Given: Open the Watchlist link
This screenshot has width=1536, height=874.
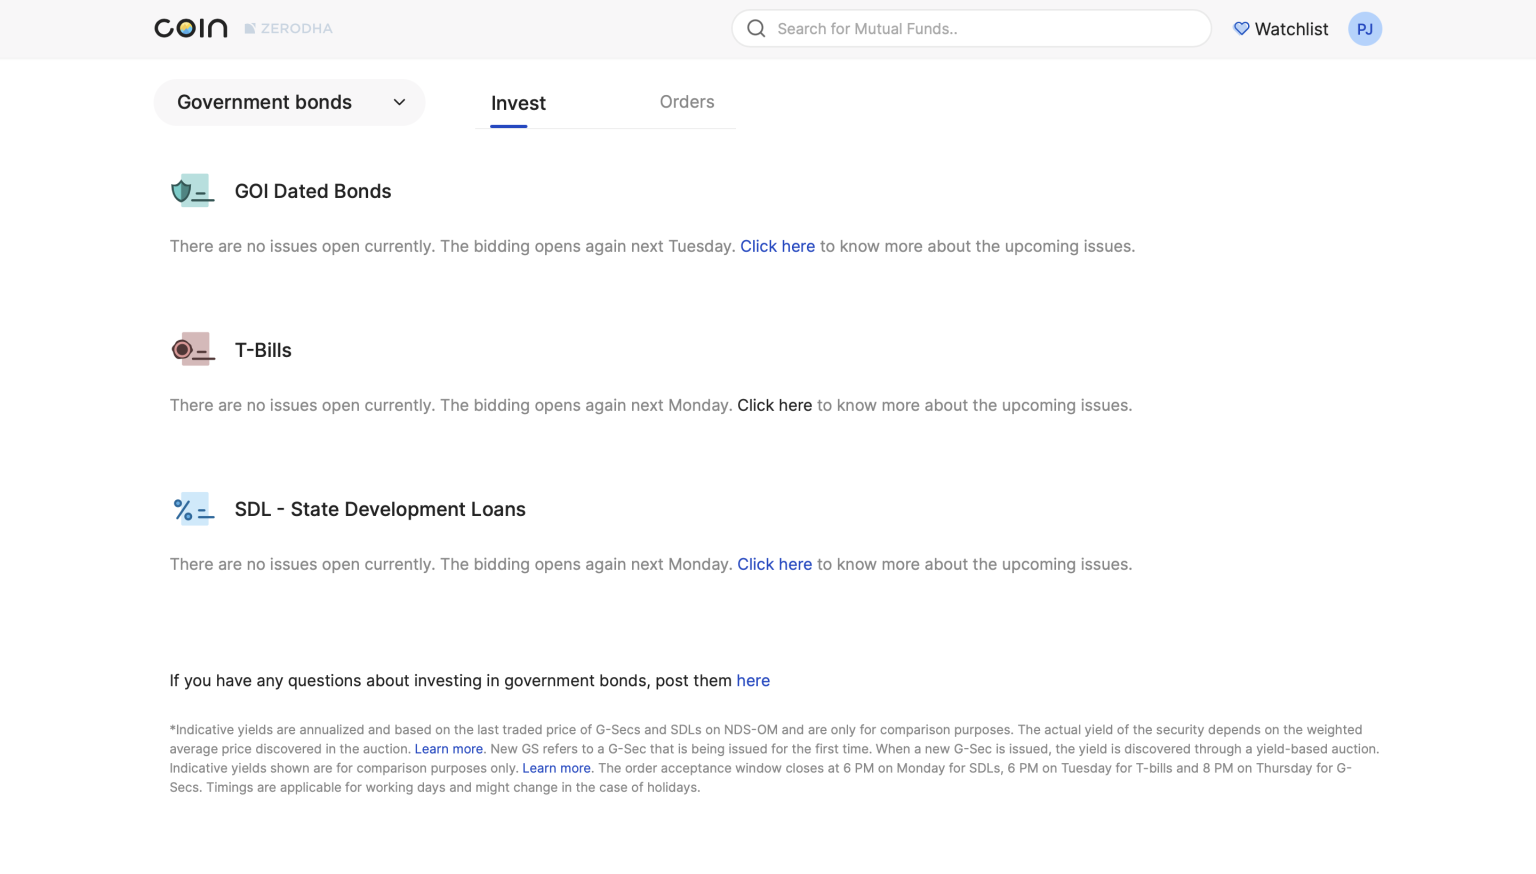Looking at the screenshot, I should click(x=1291, y=29).
